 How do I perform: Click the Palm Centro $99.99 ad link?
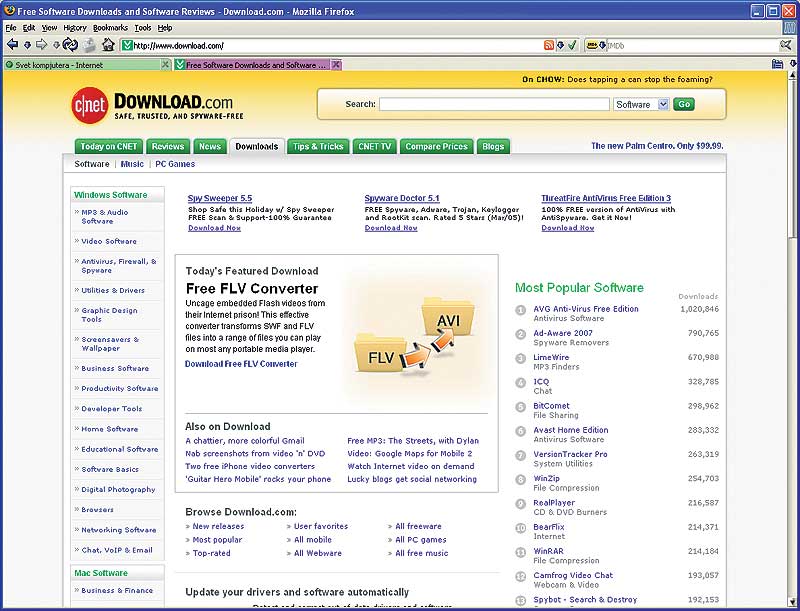click(x=657, y=146)
